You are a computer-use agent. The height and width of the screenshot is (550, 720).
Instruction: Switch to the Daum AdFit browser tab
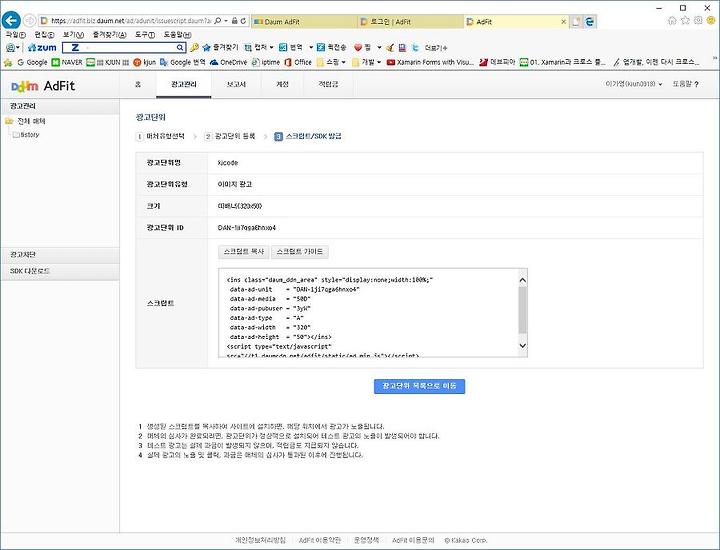click(304, 22)
